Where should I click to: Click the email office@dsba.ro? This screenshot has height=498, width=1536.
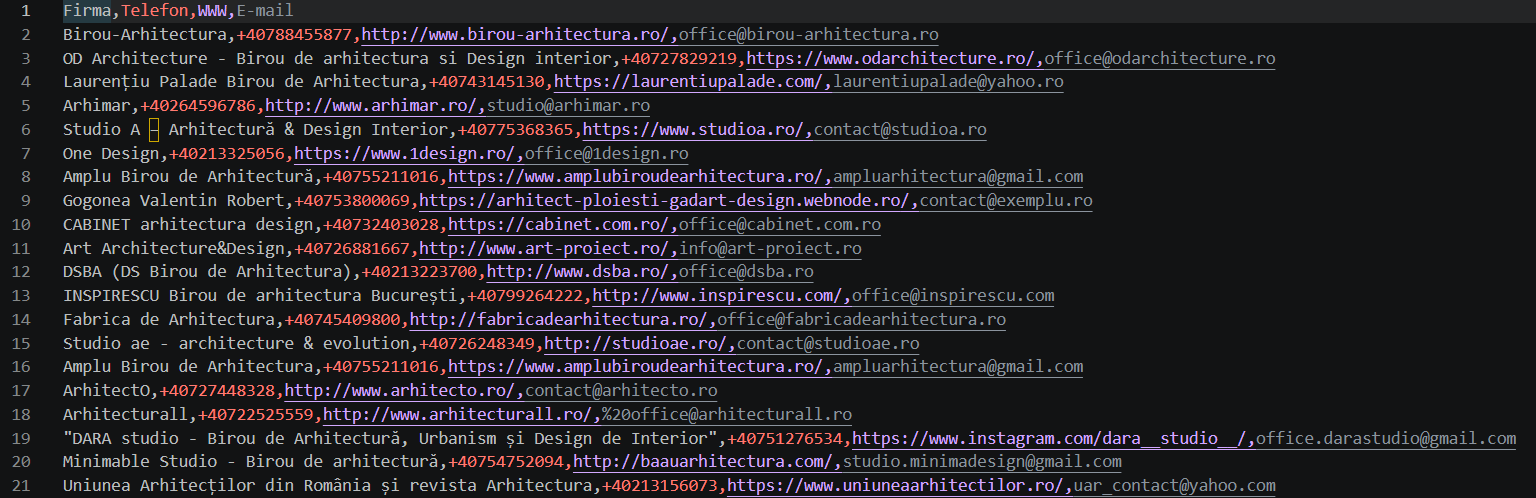746,272
